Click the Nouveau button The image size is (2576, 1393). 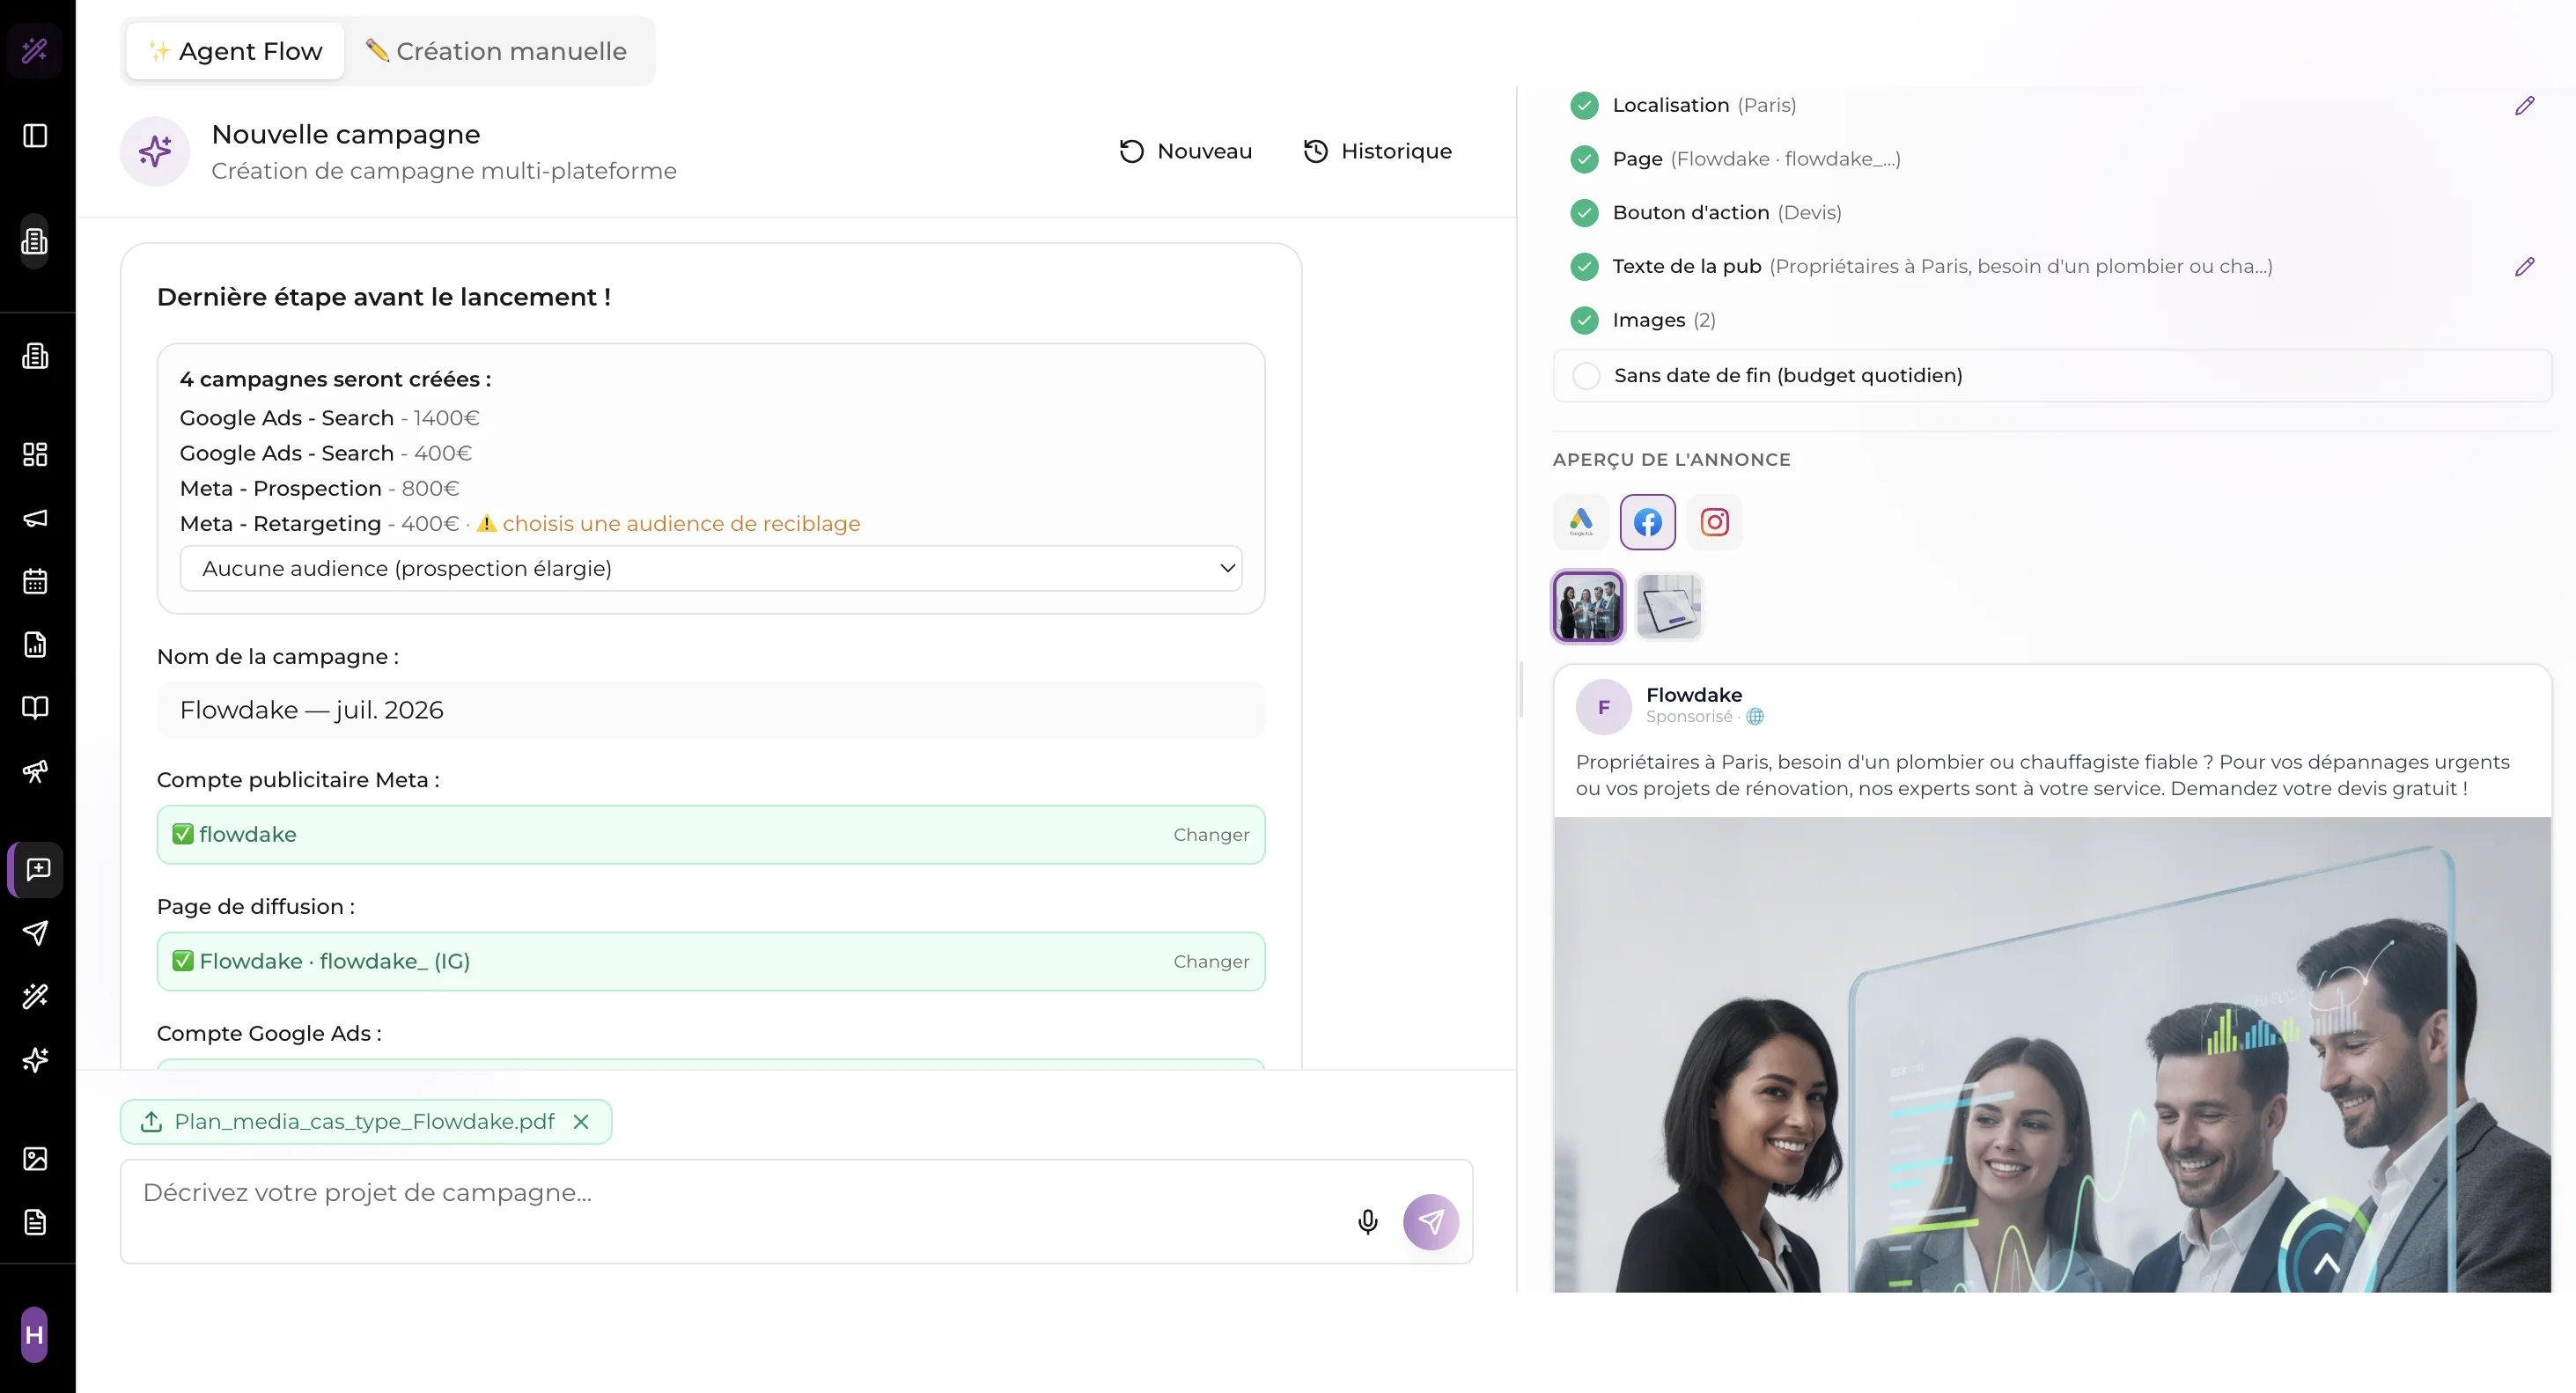click(1186, 151)
